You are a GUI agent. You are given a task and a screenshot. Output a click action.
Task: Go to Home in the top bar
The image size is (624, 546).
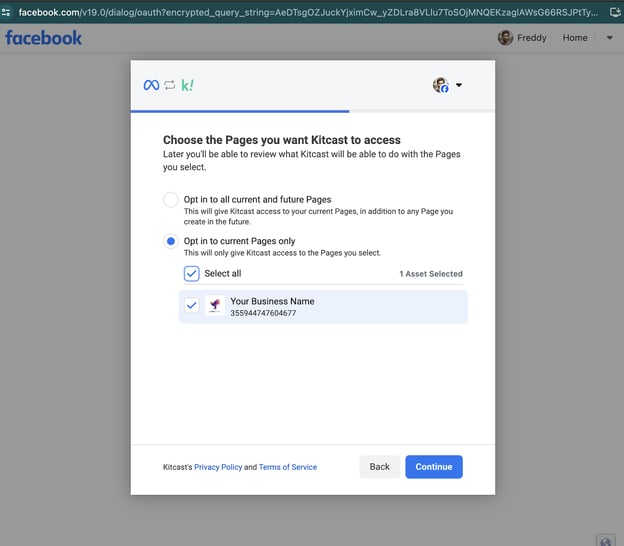[x=575, y=38]
